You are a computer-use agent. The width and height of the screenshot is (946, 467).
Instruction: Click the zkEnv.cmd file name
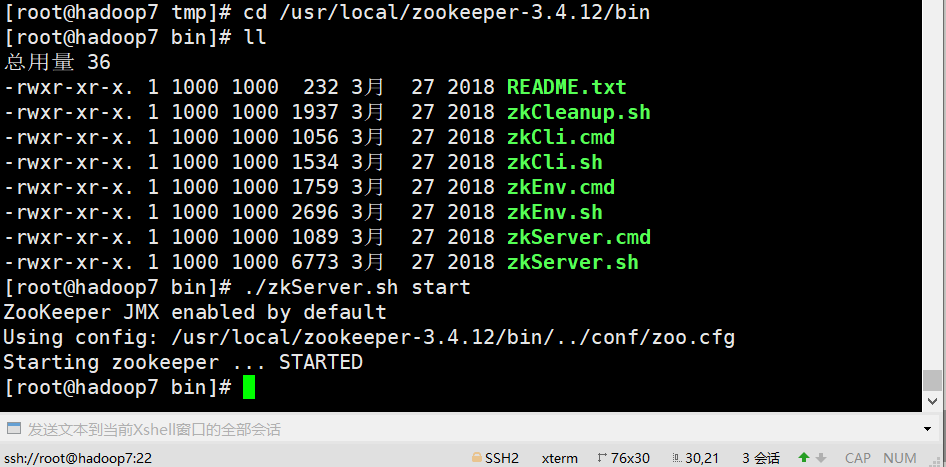pos(560,188)
